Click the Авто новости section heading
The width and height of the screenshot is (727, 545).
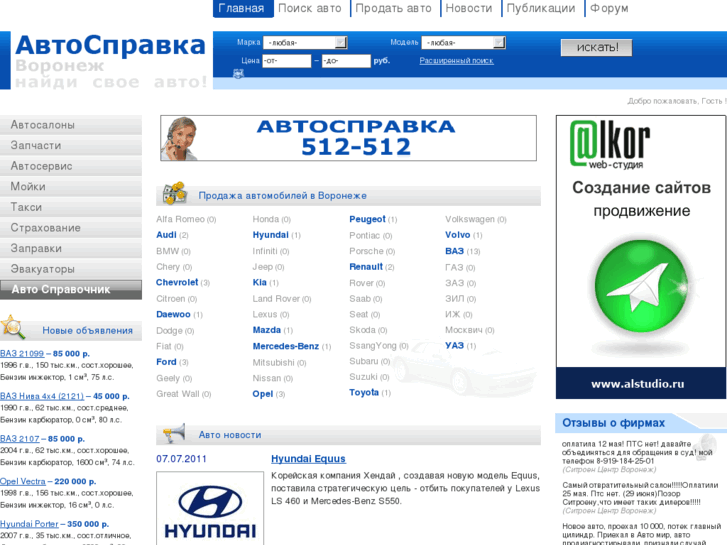(230, 435)
